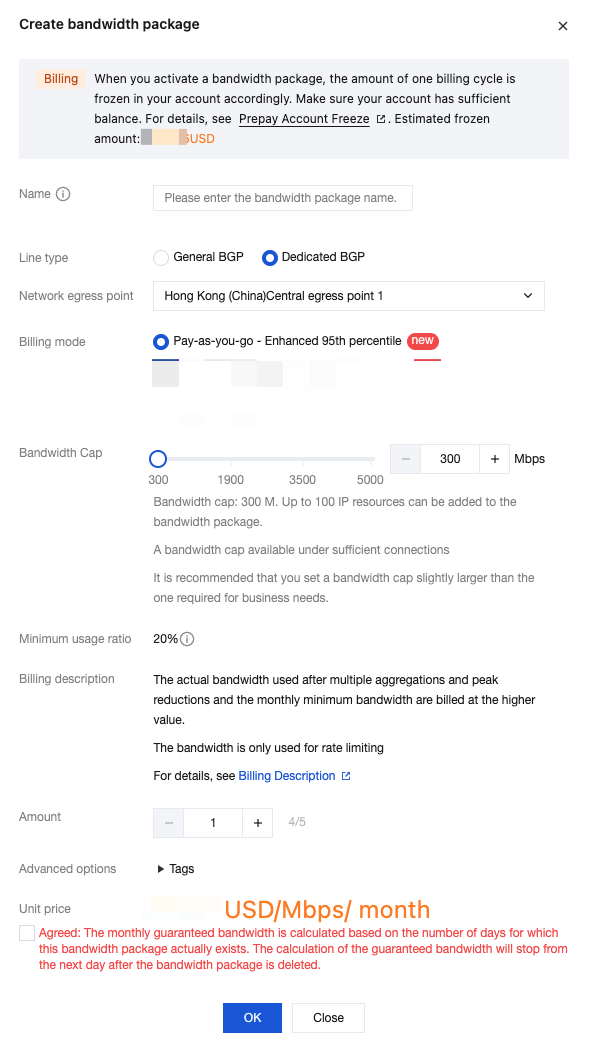This screenshot has width=591, height=1049.
Task: Open the Billing Description link
Action: 286,776
